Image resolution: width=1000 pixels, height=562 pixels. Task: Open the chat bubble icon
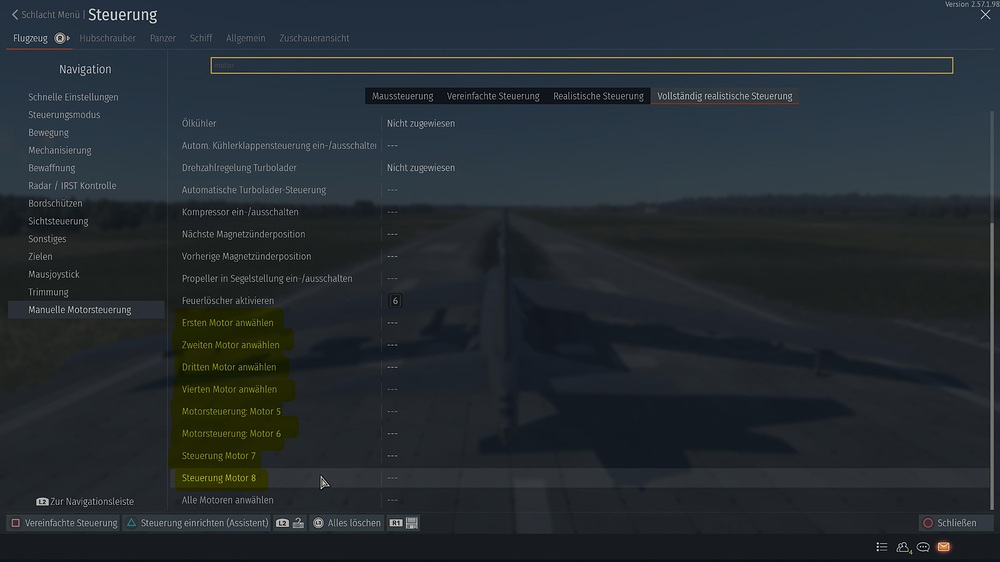[923, 547]
